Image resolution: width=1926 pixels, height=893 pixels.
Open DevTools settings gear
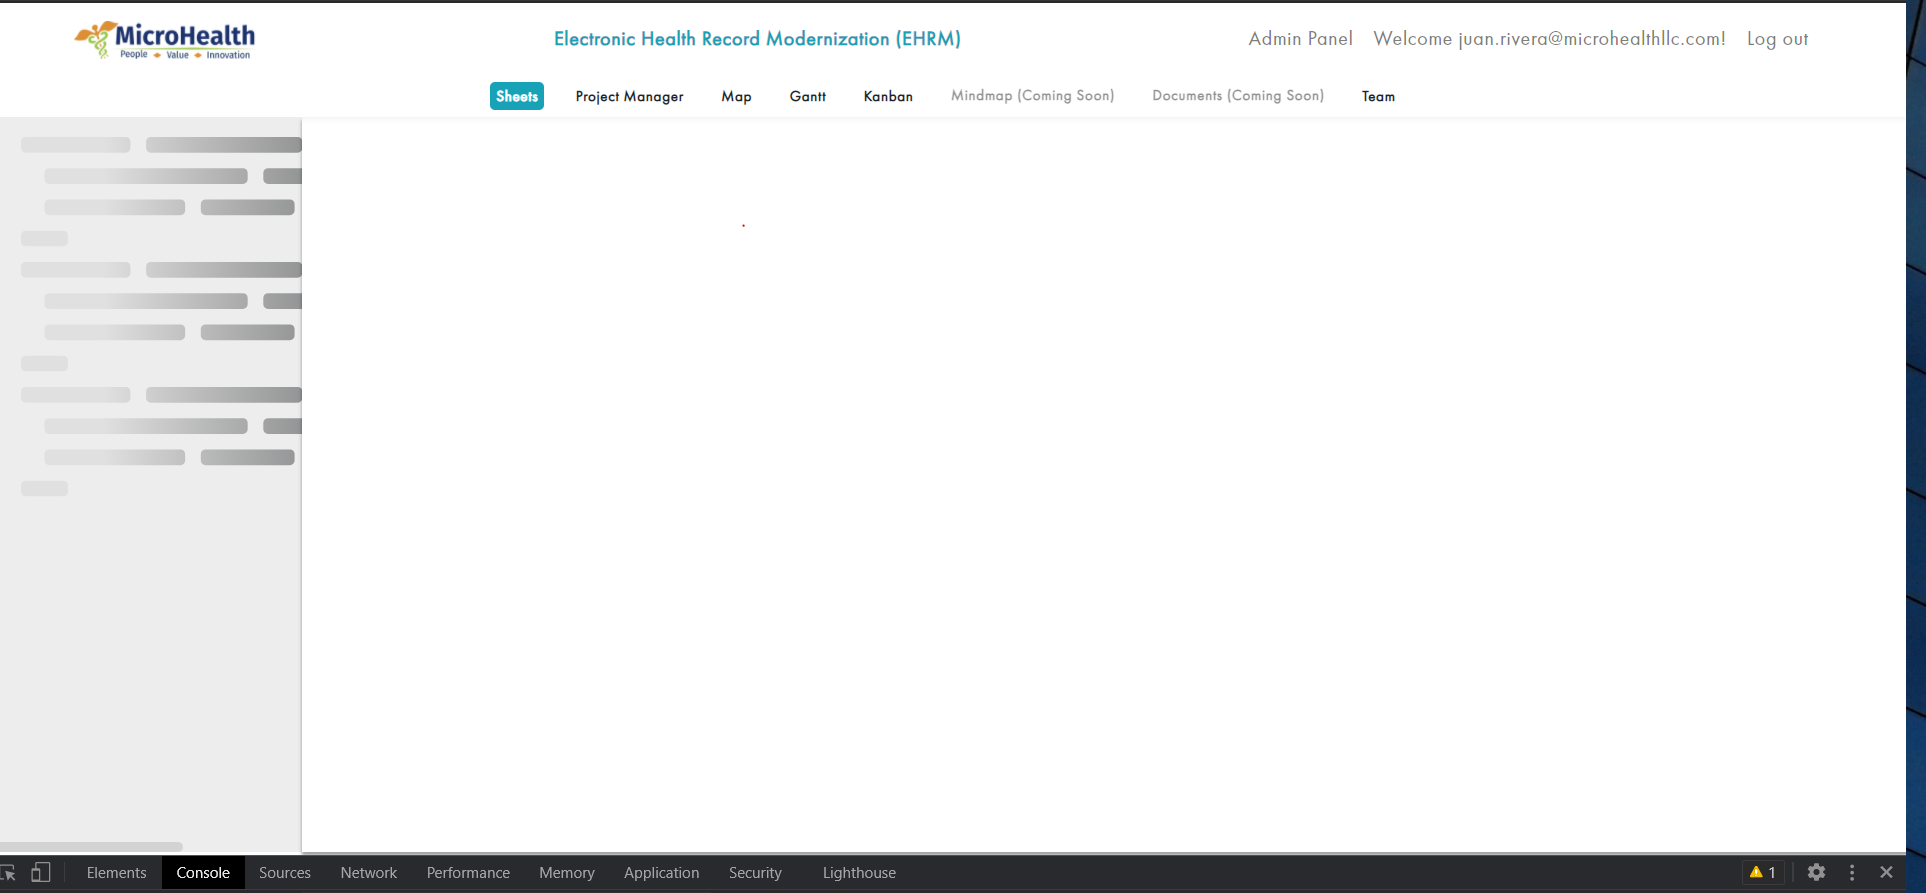tap(1816, 873)
